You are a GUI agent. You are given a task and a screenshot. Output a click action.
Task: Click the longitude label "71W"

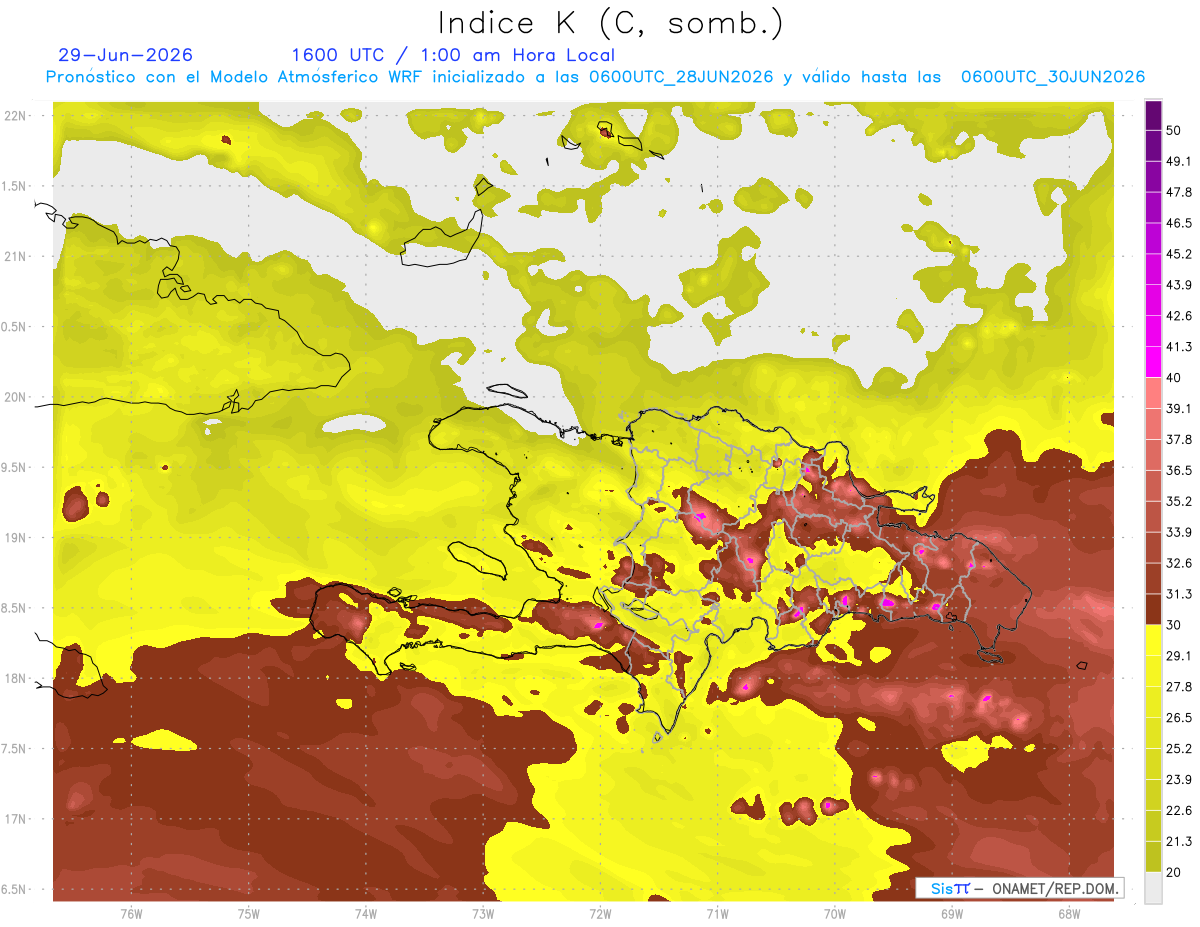(x=717, y=914)
